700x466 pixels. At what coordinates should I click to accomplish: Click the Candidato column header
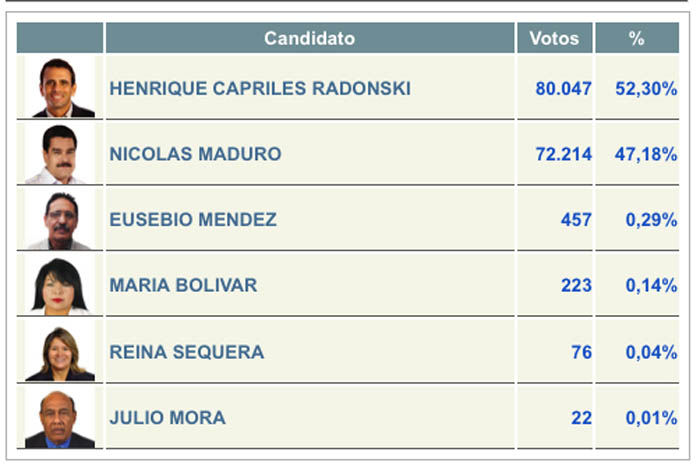pos(310,38)
